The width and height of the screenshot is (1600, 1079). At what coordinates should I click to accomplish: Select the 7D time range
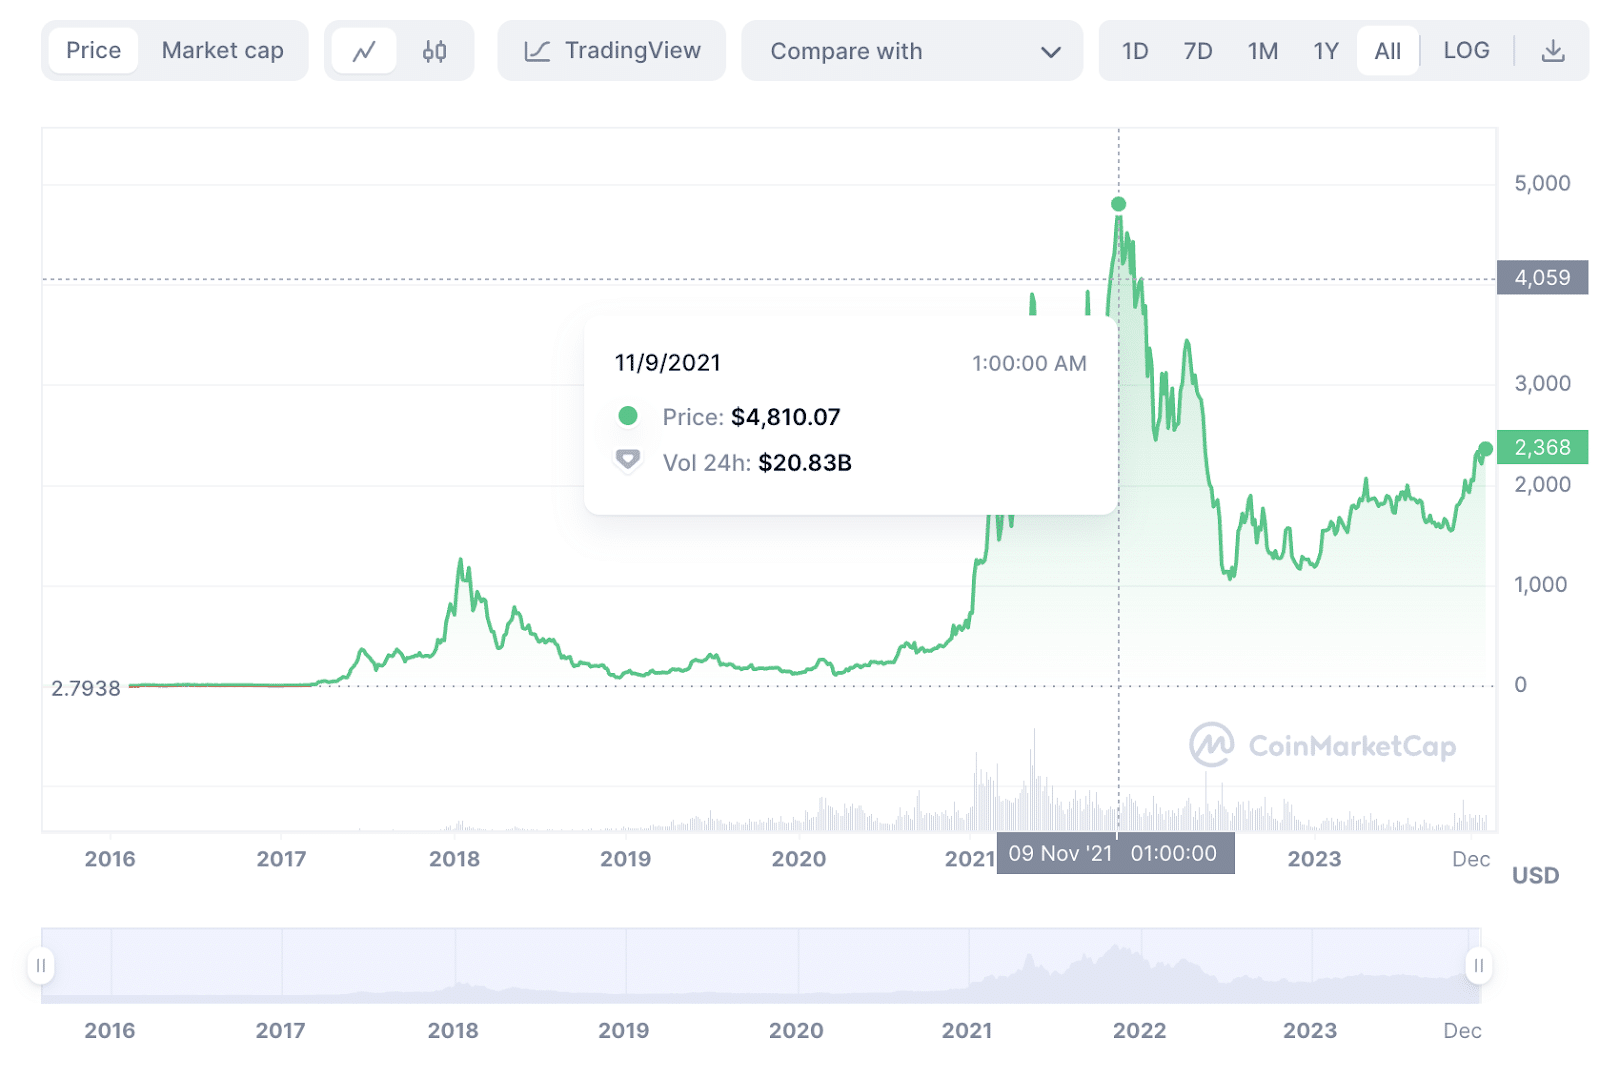[1197, 51]
